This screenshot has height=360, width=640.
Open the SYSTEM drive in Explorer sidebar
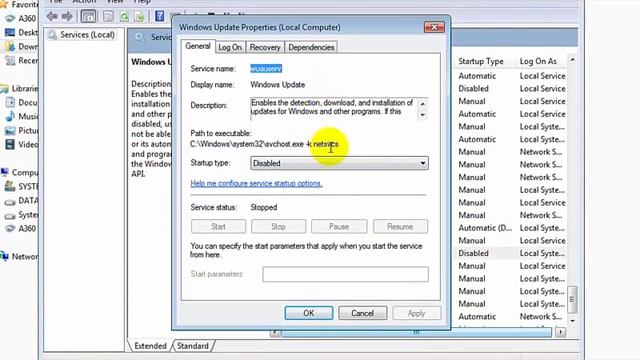[22, 187]
